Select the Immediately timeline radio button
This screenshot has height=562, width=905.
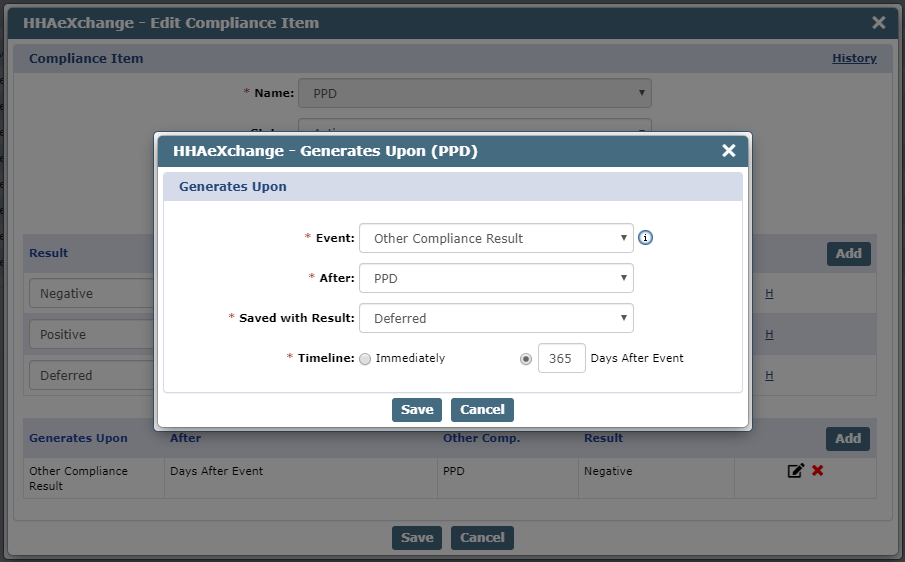coord(365,359)
